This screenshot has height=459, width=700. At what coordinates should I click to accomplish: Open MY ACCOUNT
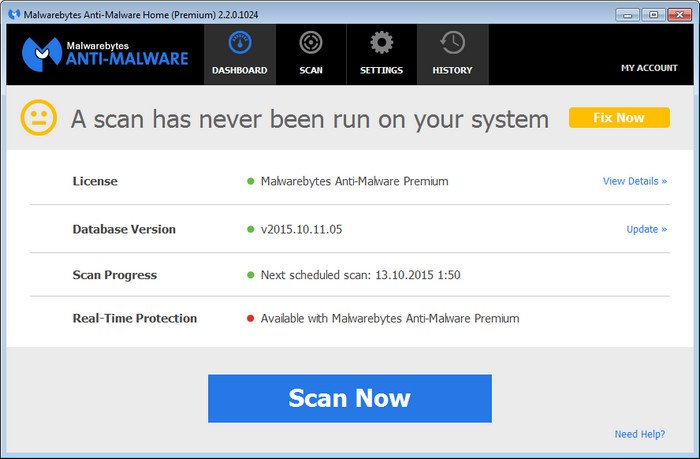coord(649,68)
